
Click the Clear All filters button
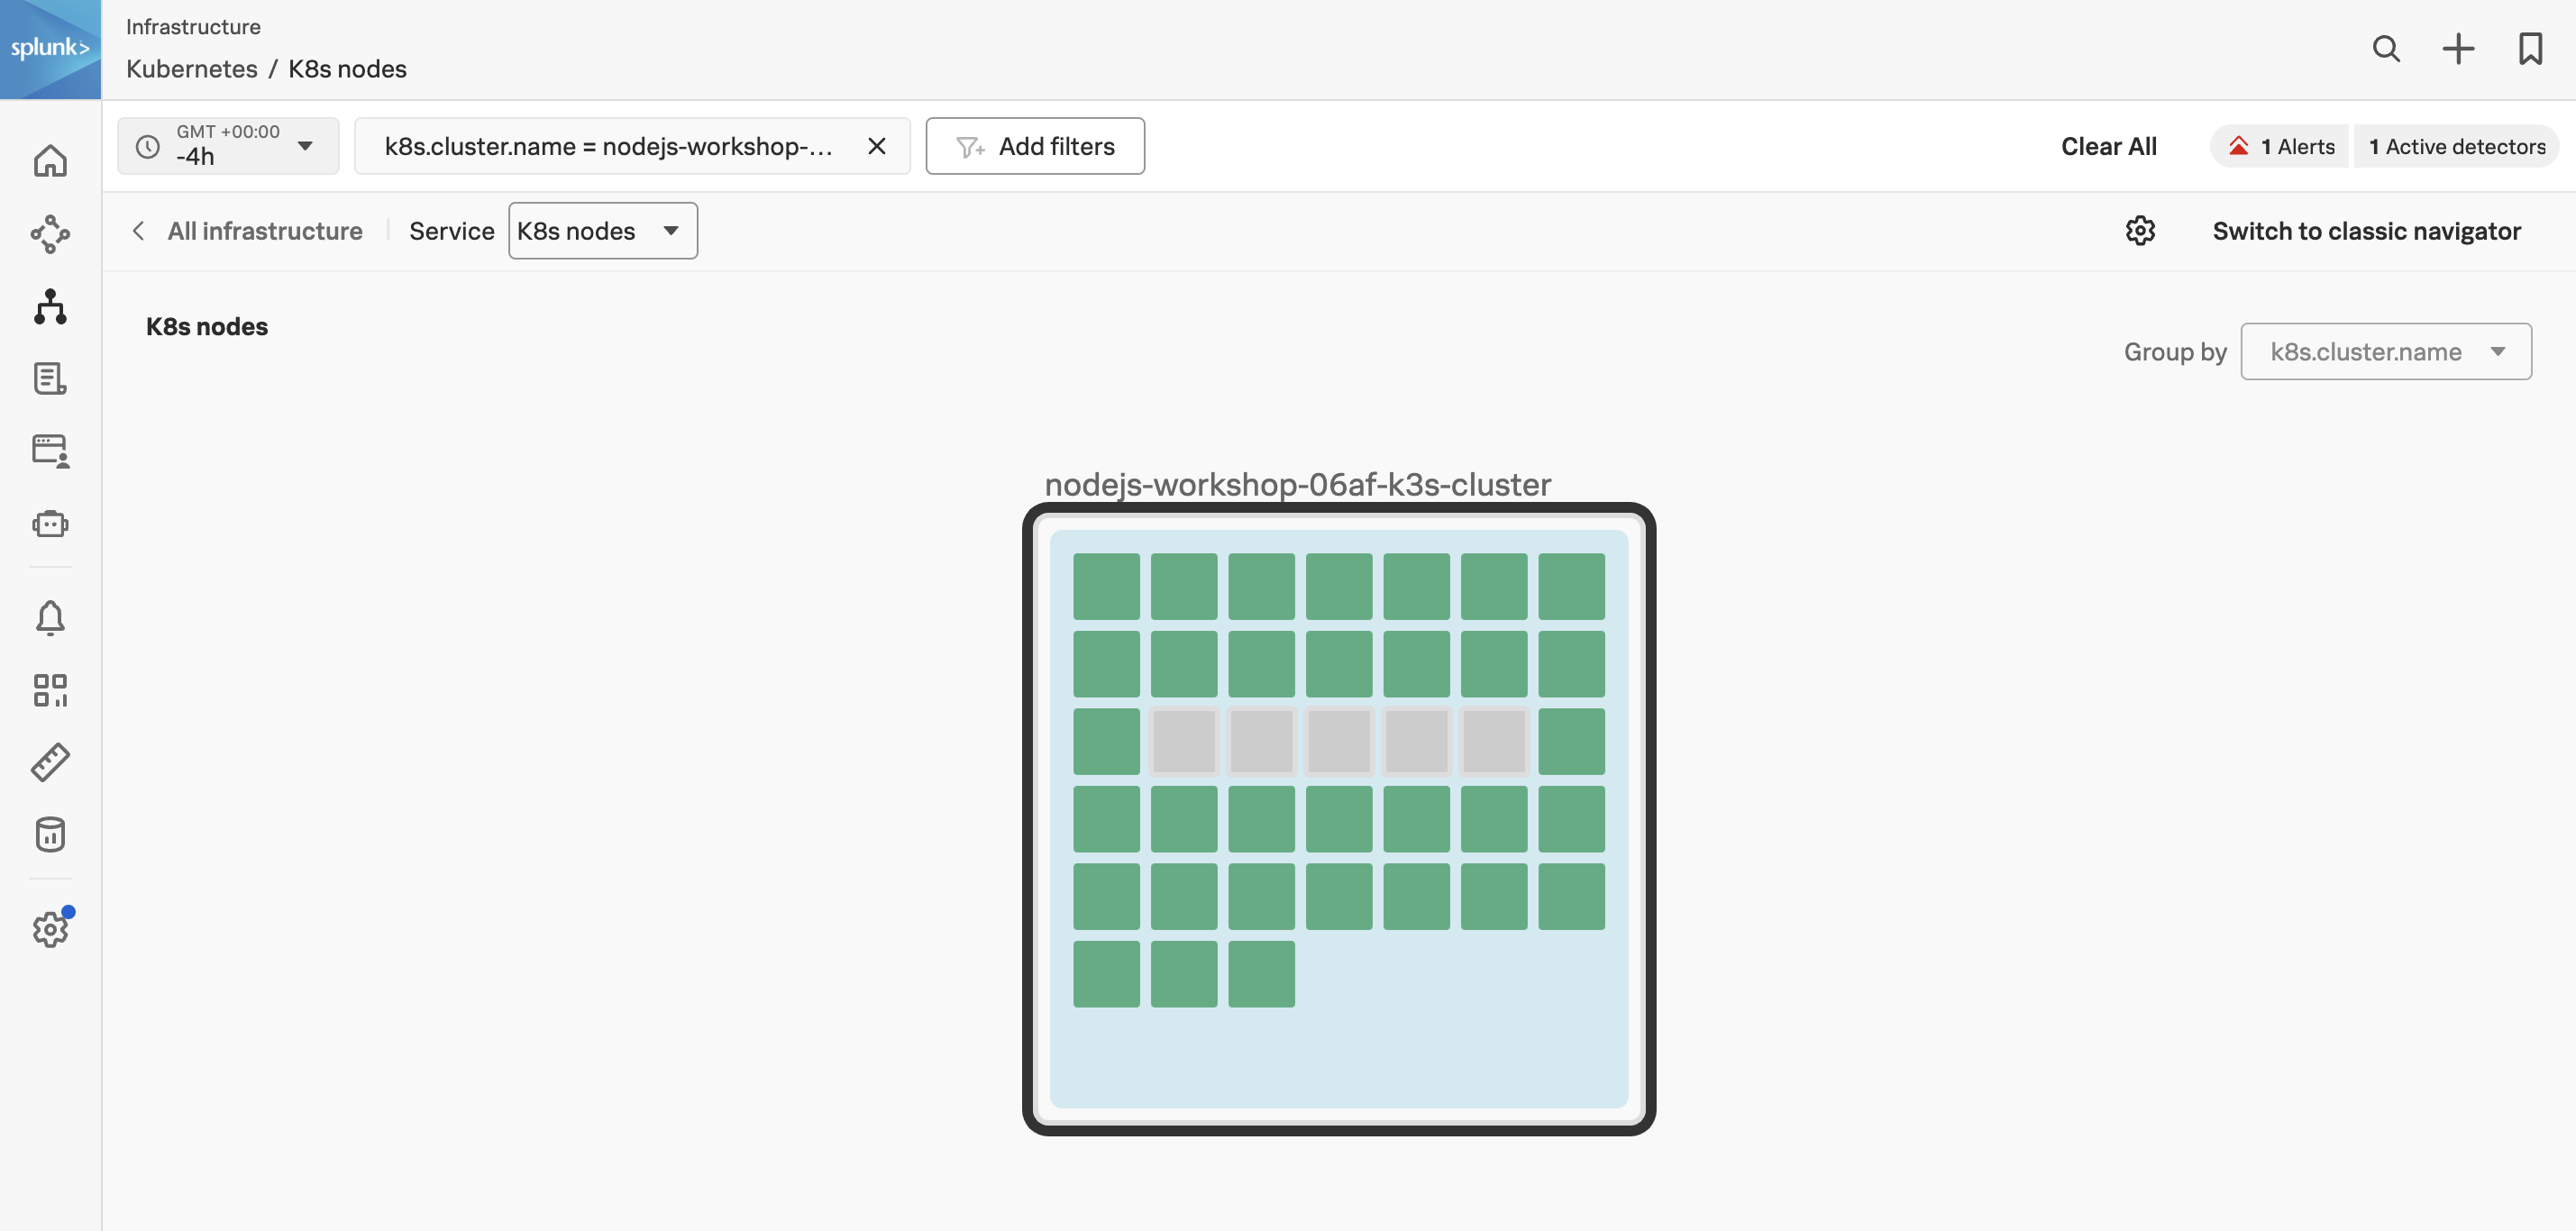click(x=2109, y=146)
